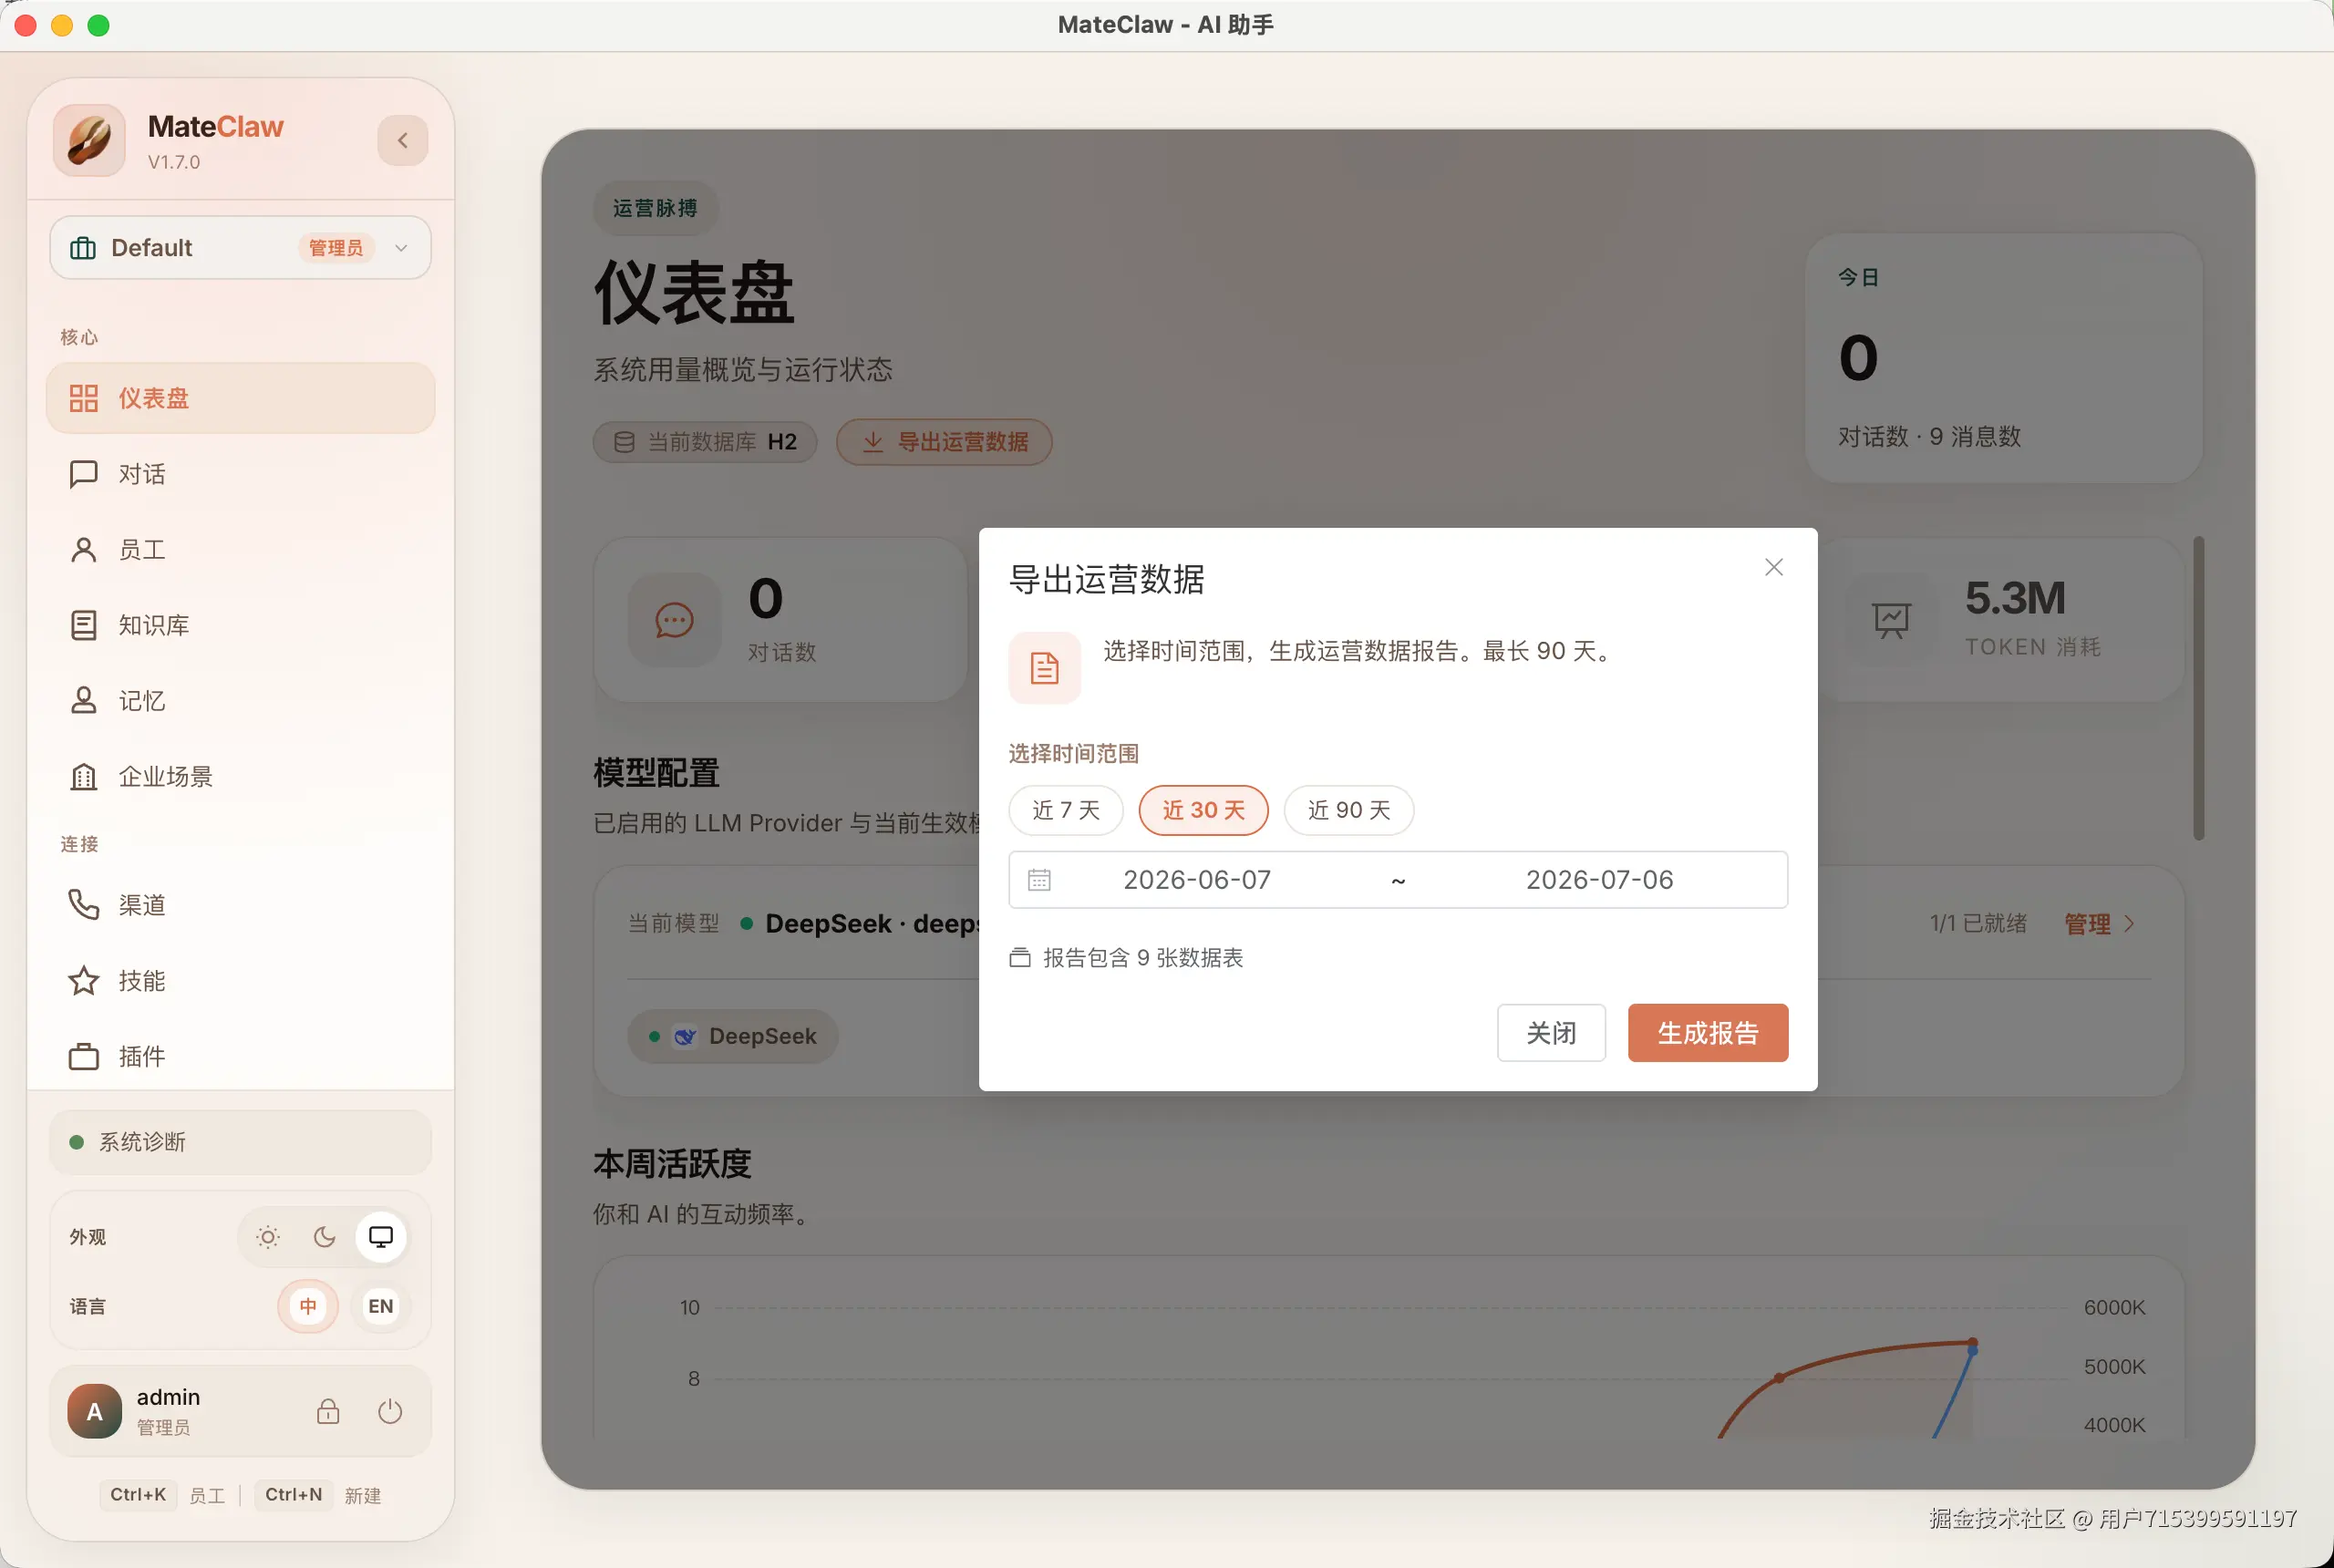The image size is (2334, 1568).
Task: Switch language to EN
Action: [x=381, y=1306]
